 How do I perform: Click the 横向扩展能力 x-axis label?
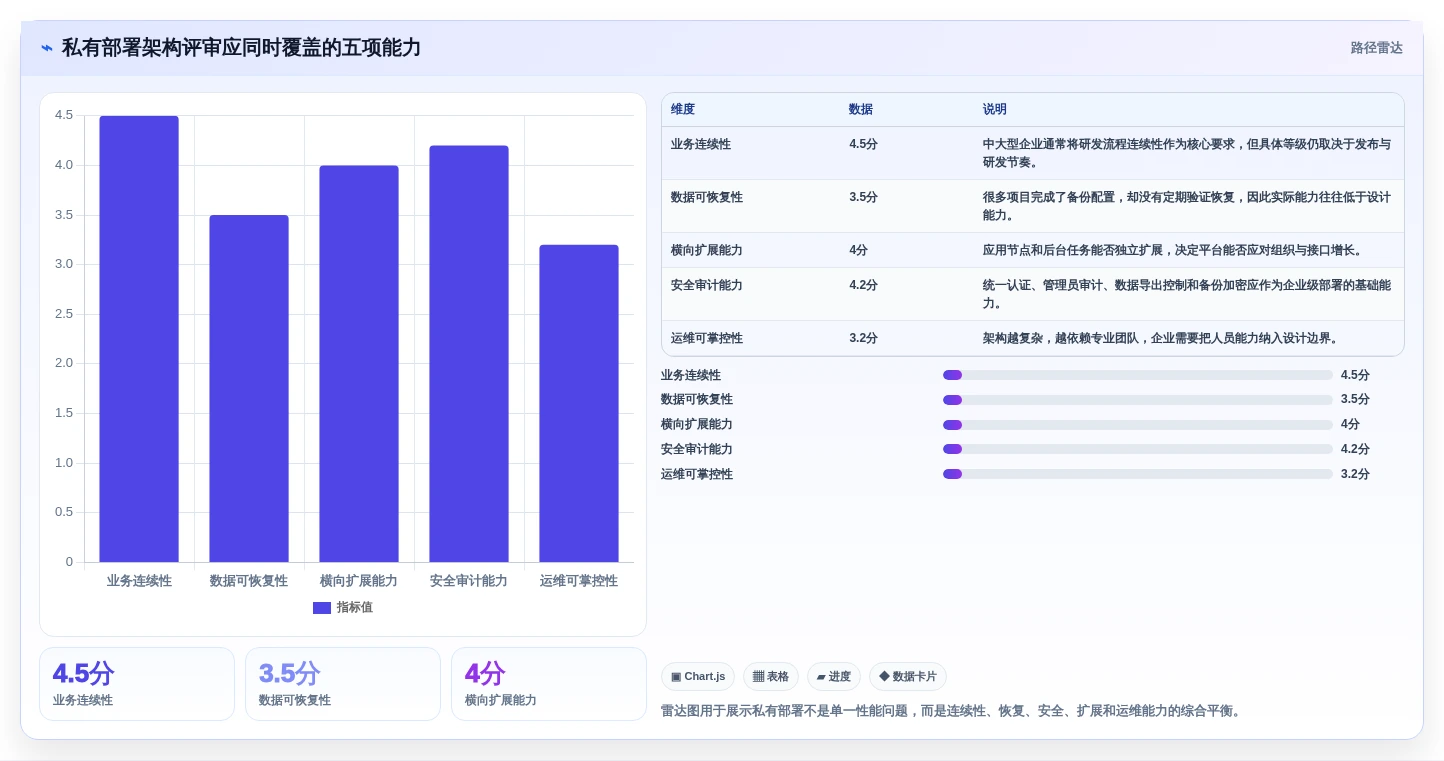pos(359,581)
